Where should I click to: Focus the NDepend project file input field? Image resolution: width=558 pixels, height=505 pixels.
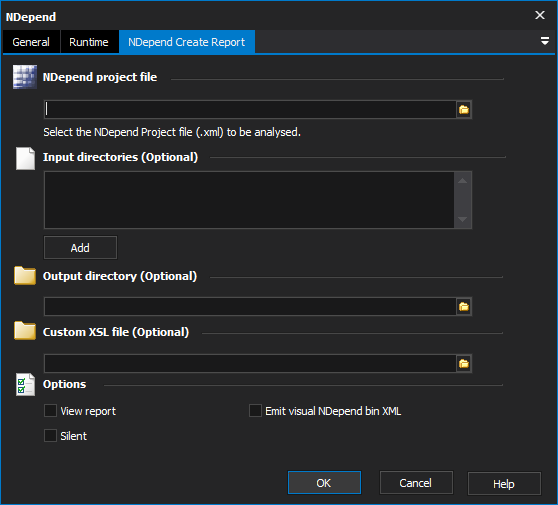[x=250, y=110]
